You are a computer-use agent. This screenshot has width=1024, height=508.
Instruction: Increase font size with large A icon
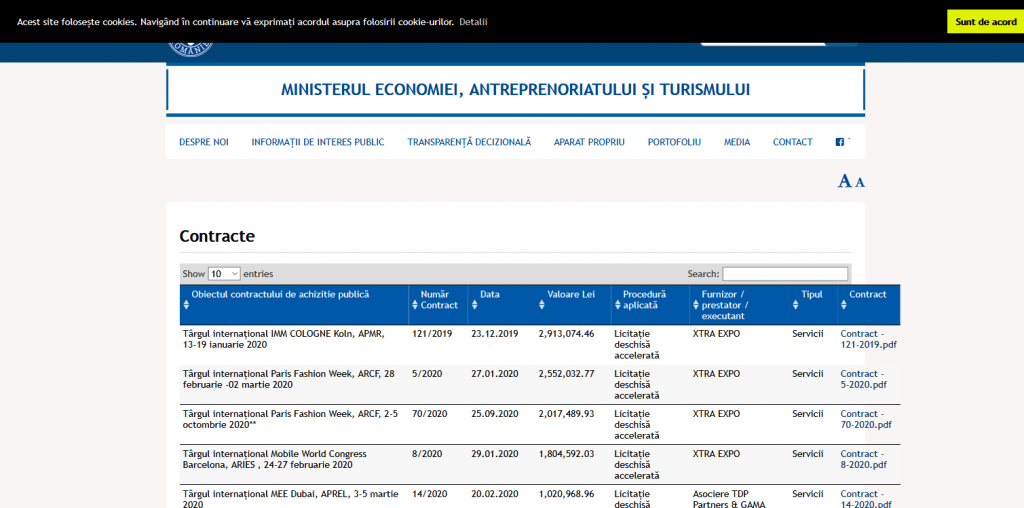click(x=845, y=182)
